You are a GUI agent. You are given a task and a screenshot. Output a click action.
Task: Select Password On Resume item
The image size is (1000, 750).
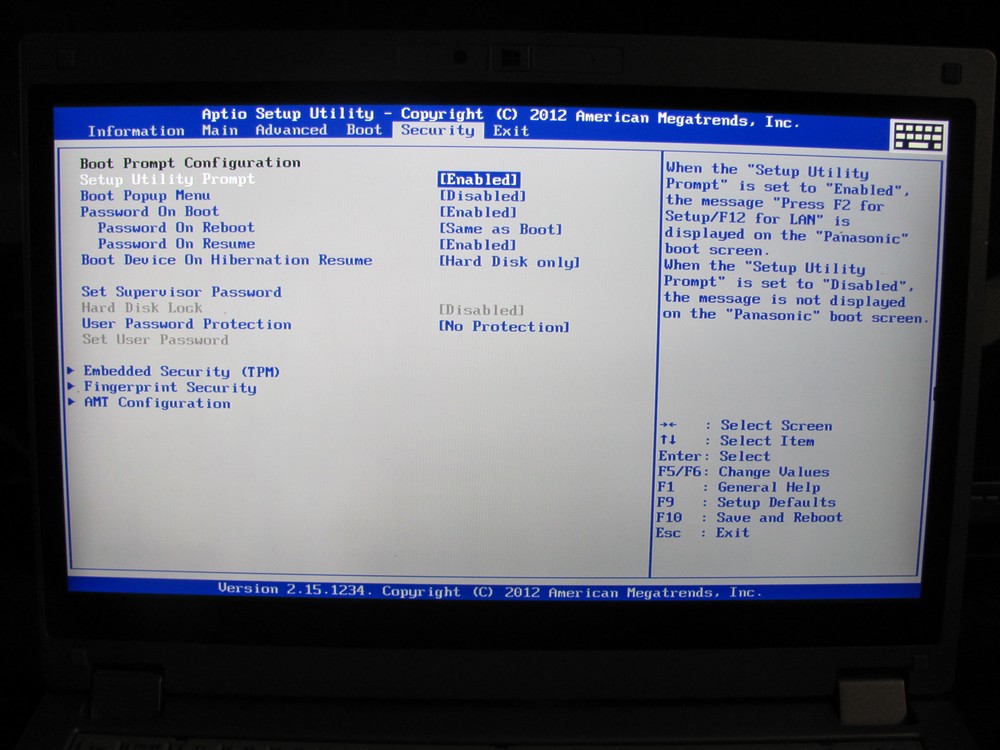click(176, 244)
